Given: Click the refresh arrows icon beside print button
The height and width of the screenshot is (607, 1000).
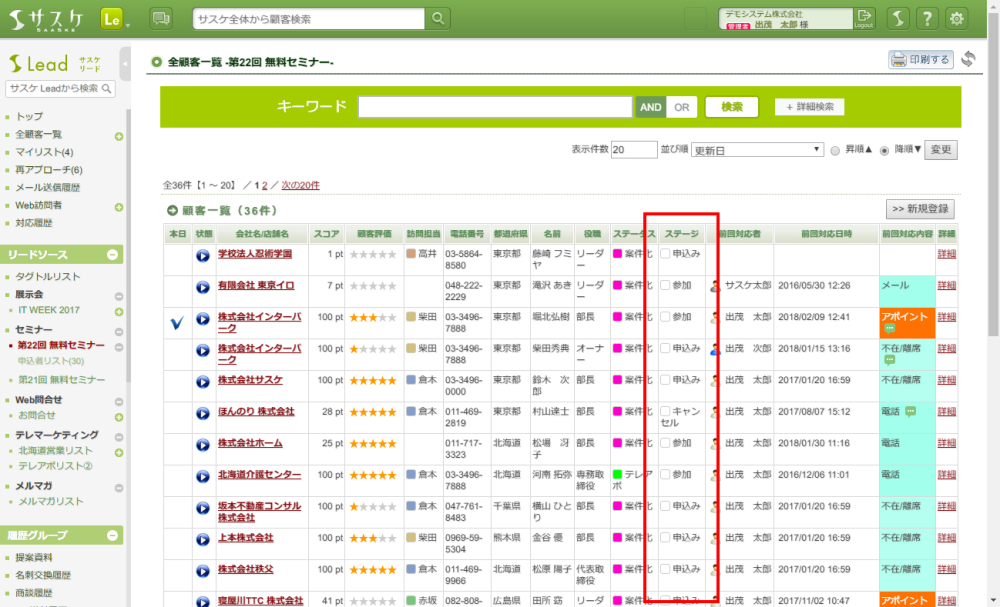Looking at the screenshot, I should tap(968, 60).
